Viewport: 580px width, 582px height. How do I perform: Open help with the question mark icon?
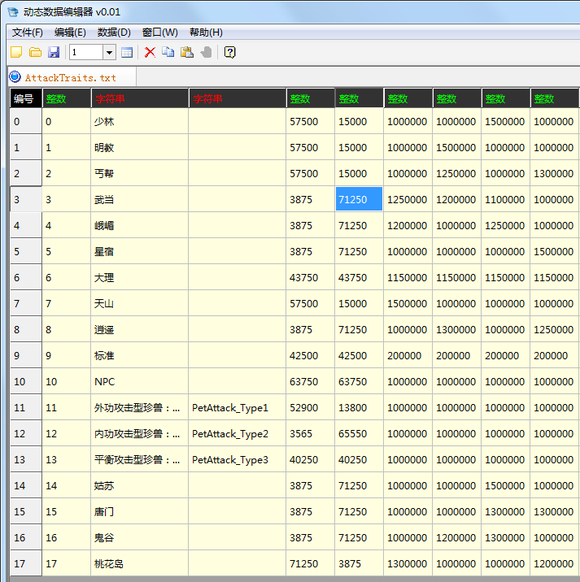point(230,52)
